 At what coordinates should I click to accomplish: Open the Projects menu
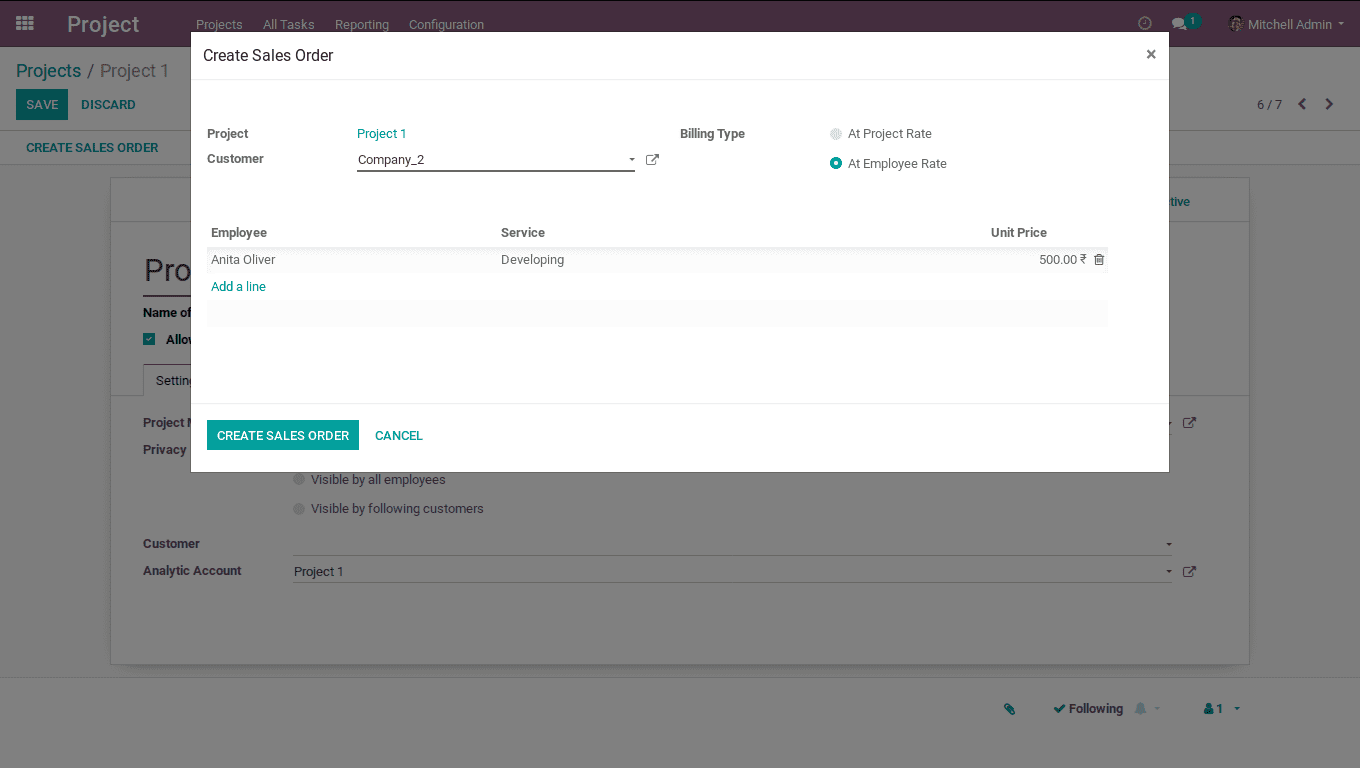coord(219,24)
